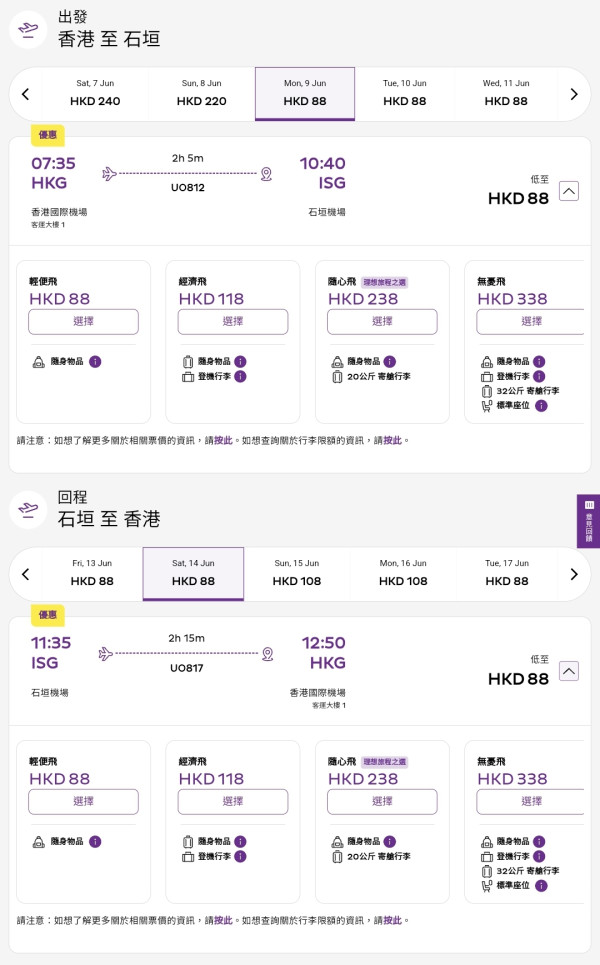Open 標準座位 info icon in return 無憂飛 card
Screen dimensions: 600x965
tap(541, 886)
